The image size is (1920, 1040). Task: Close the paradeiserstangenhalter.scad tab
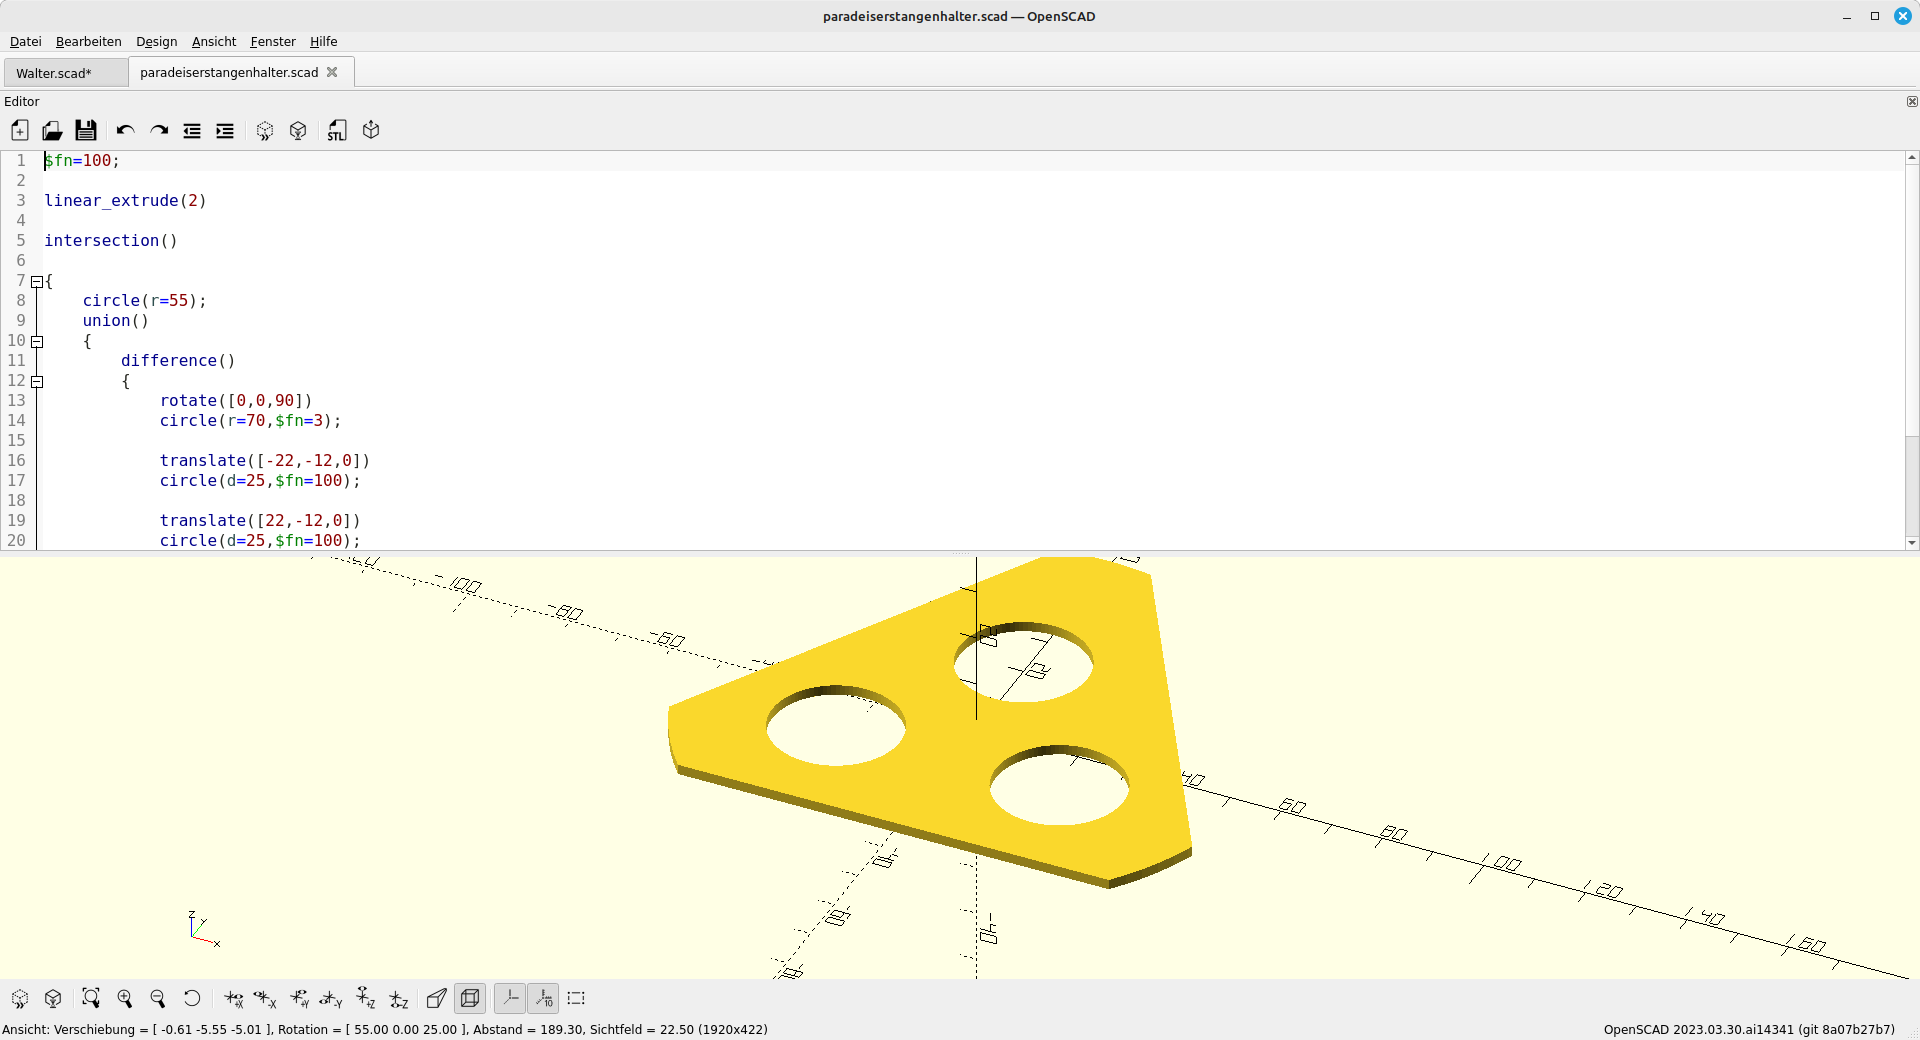point(332,72)
